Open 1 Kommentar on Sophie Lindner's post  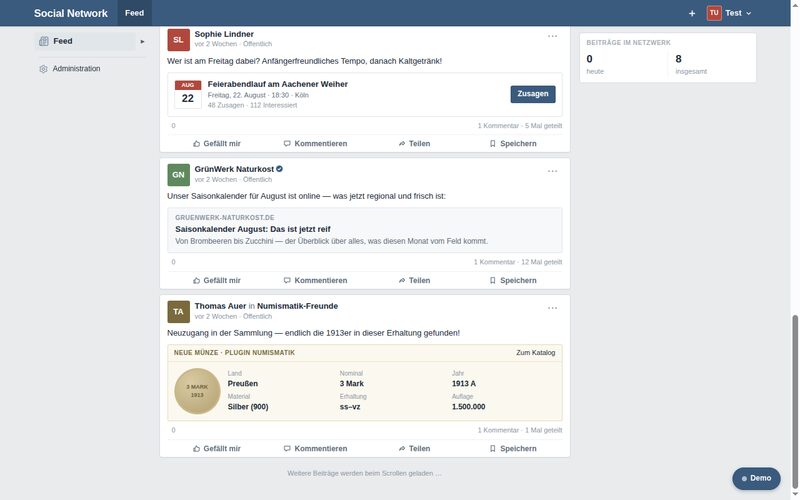coord(498,126)
